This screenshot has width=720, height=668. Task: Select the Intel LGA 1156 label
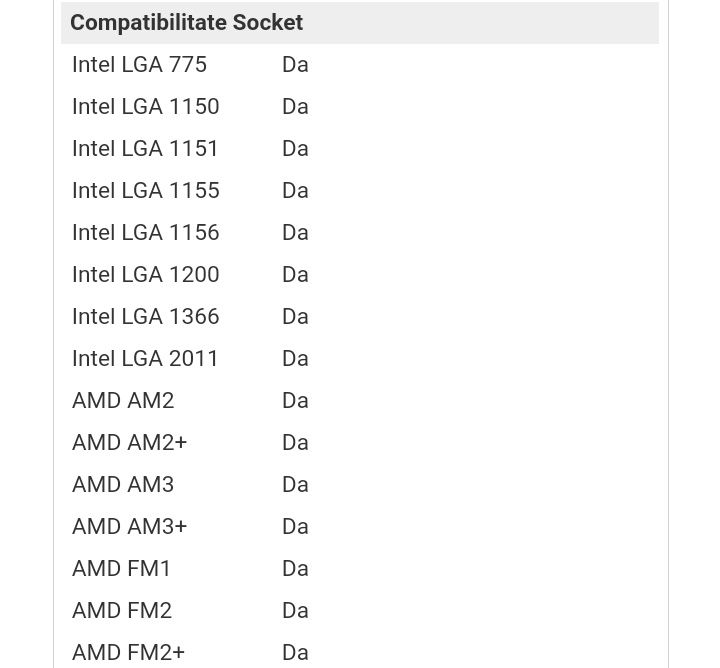click(x=146, y=232)
